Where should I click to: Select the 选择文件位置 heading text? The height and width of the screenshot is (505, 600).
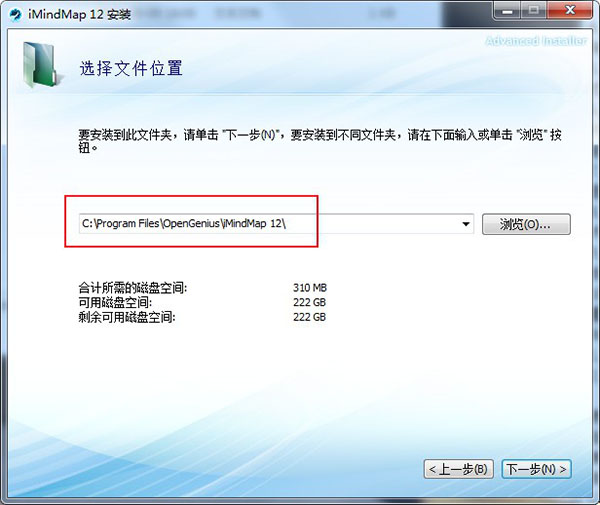[x=131, y=68]
